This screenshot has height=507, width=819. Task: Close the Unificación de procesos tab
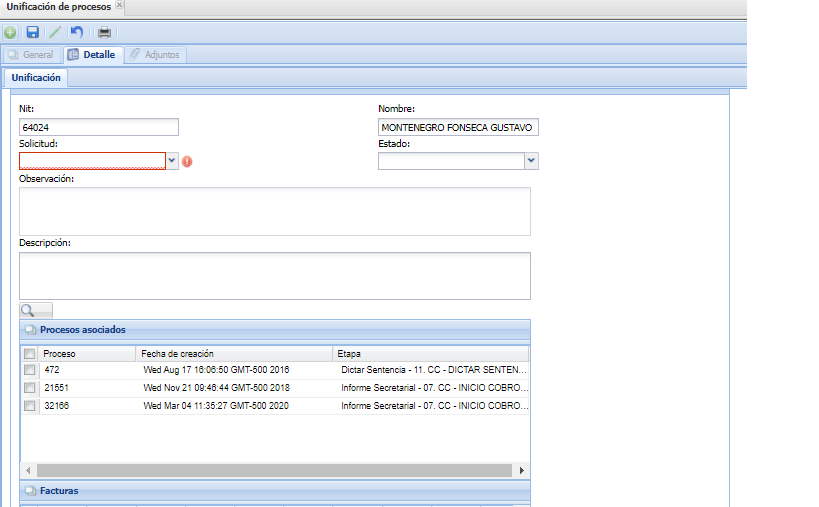click(x=120, y=6)
